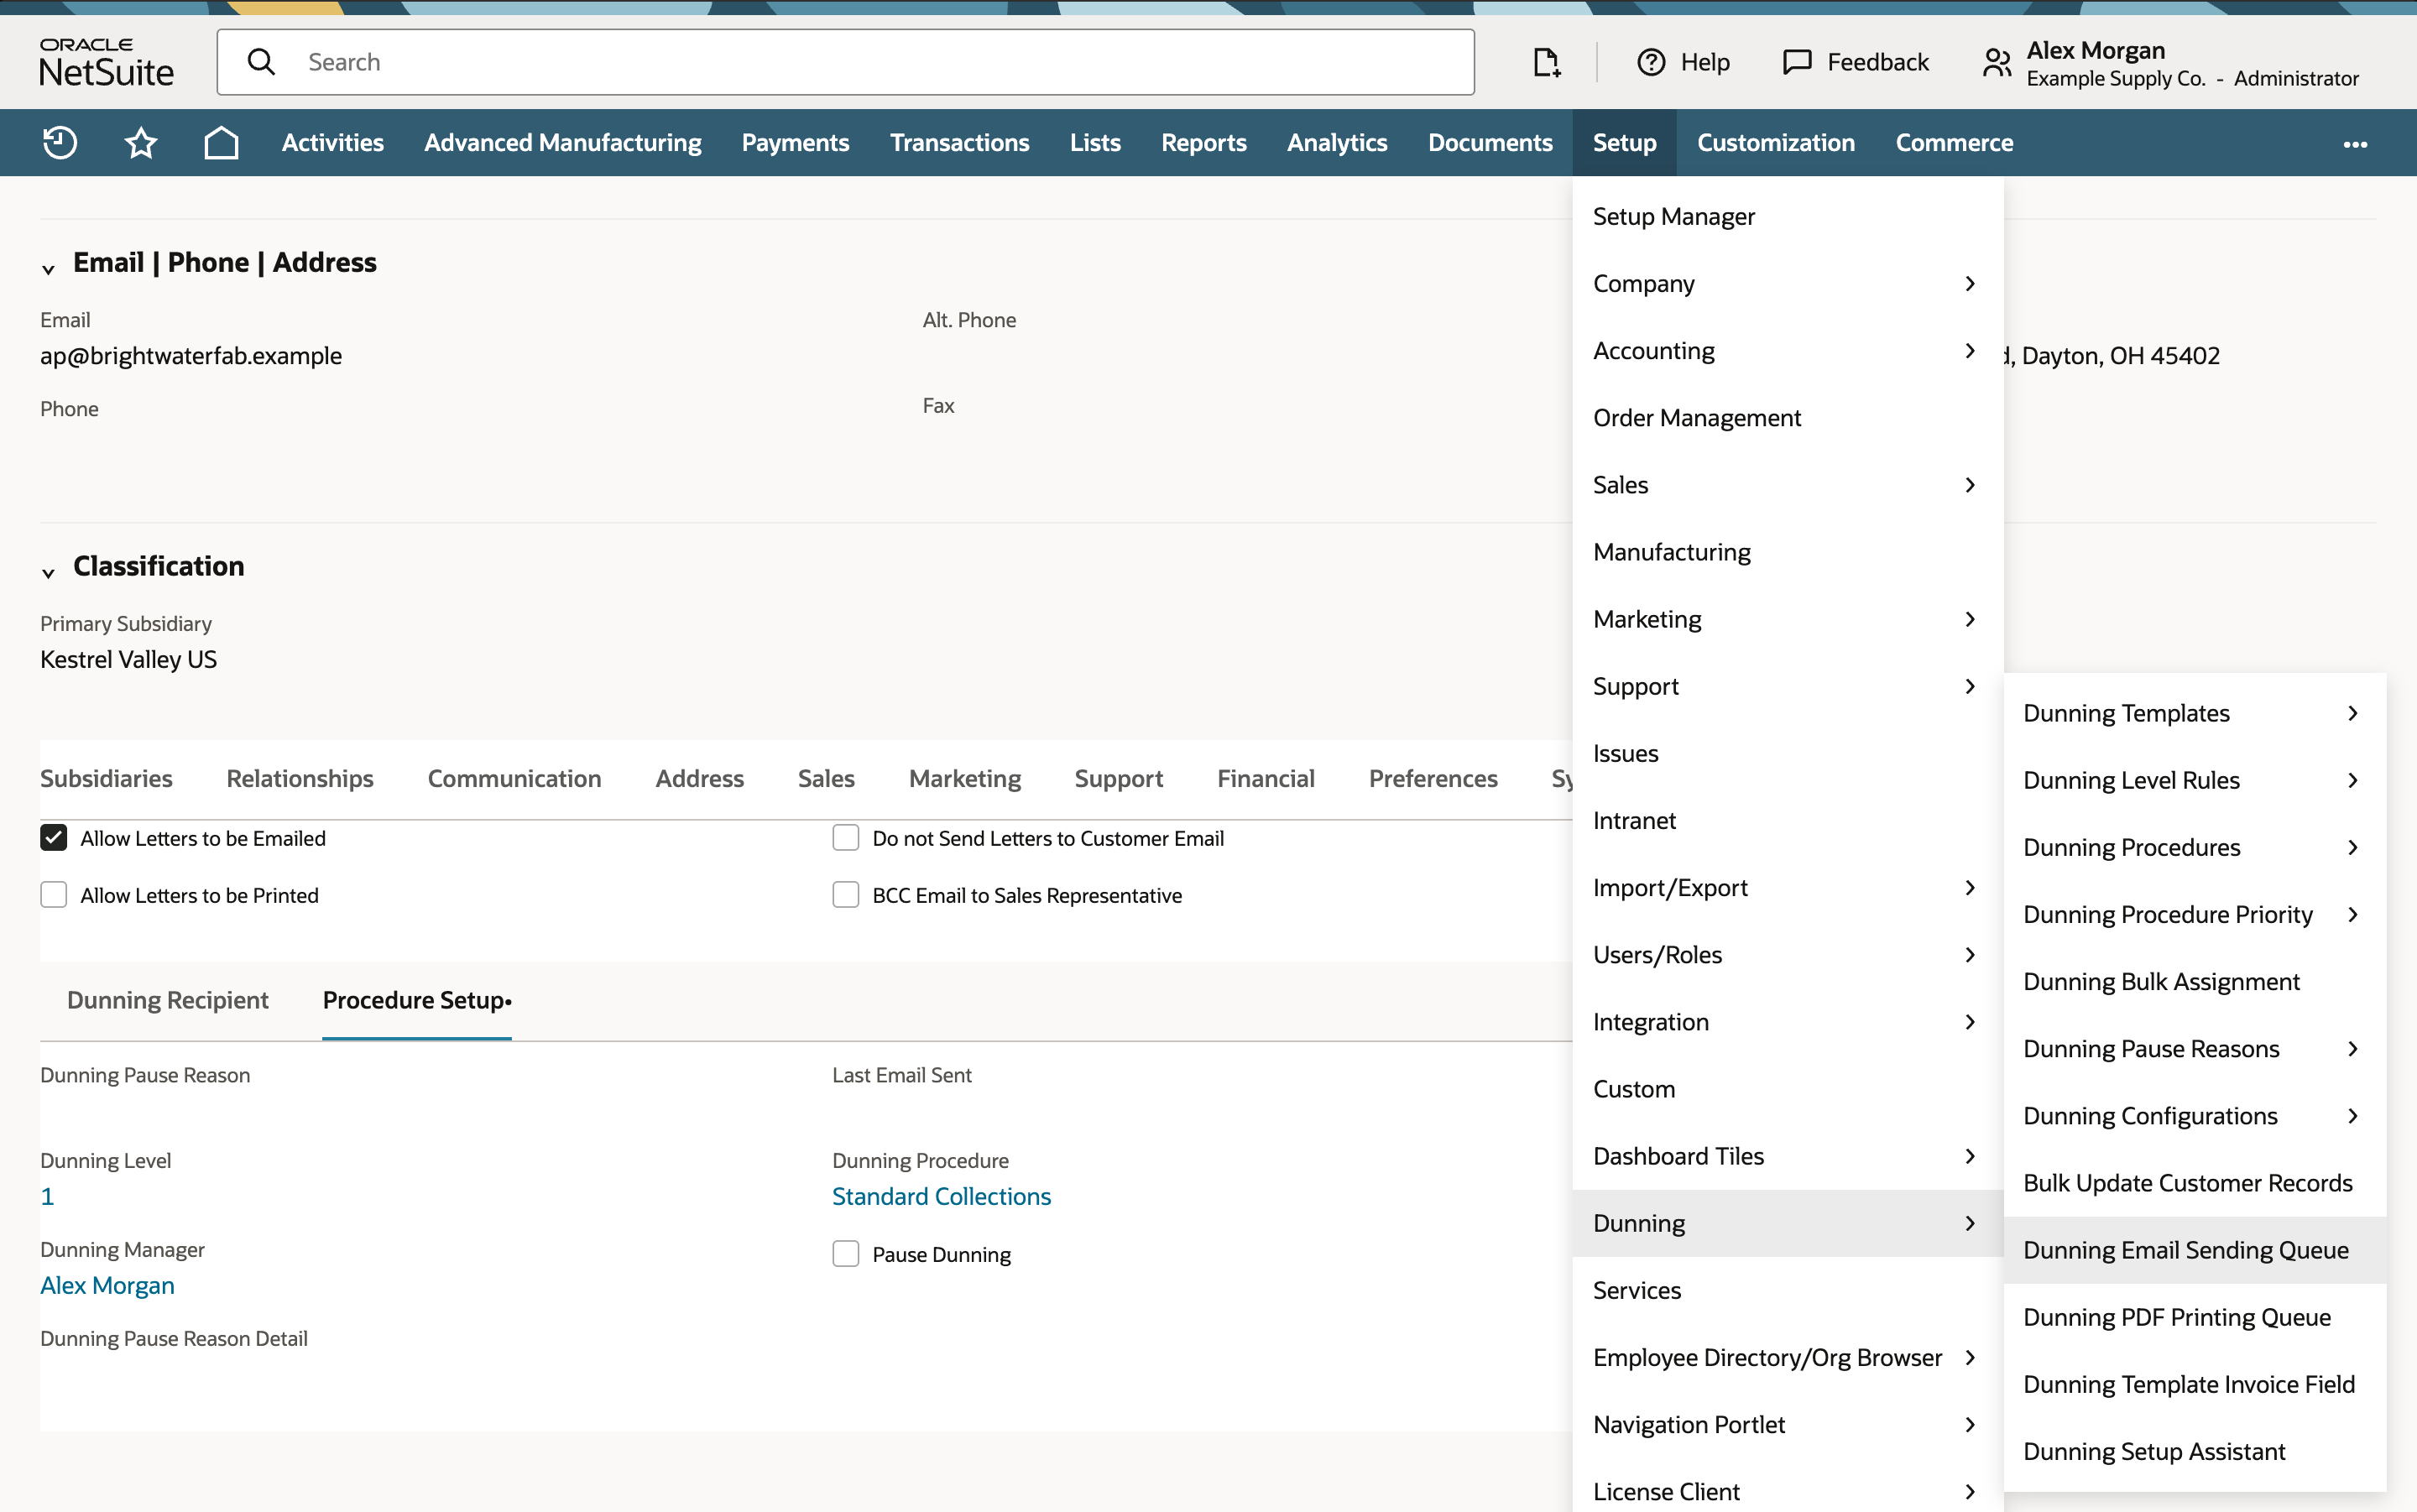Click the Create New document icon
The image size is (2417, 1512).
[1546, 62]
